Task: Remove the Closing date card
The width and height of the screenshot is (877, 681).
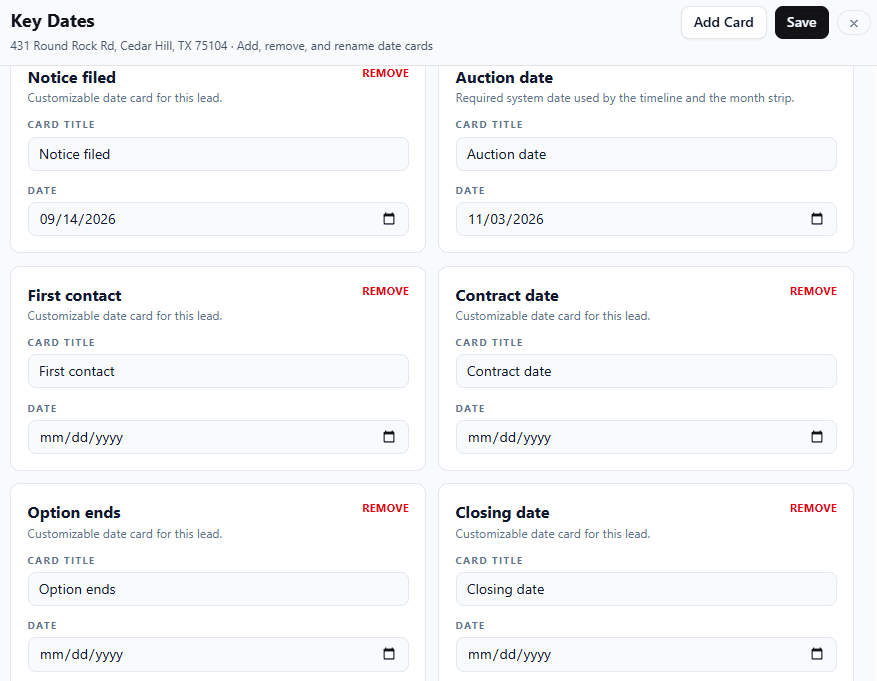Action: [x=813, y=508]
